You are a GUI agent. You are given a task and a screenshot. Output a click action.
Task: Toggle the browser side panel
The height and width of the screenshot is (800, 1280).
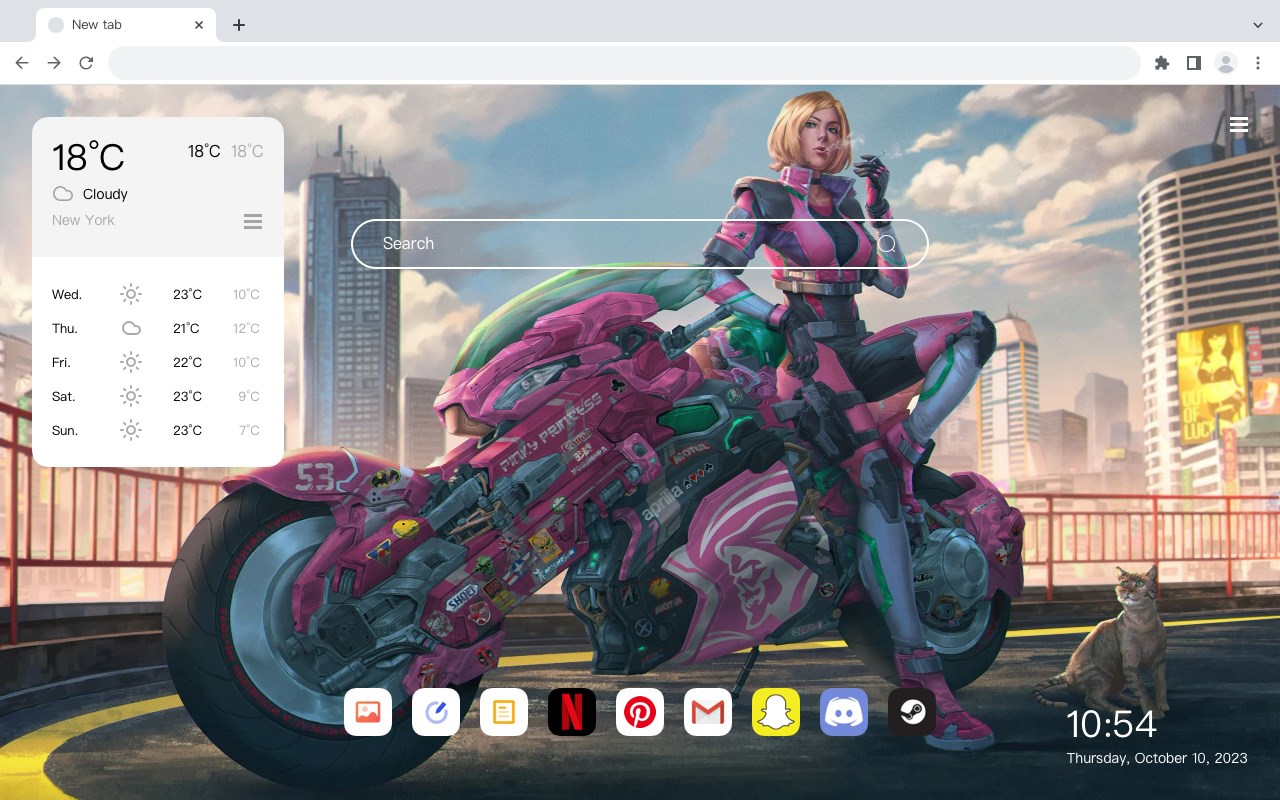(x=1193, y=63)
